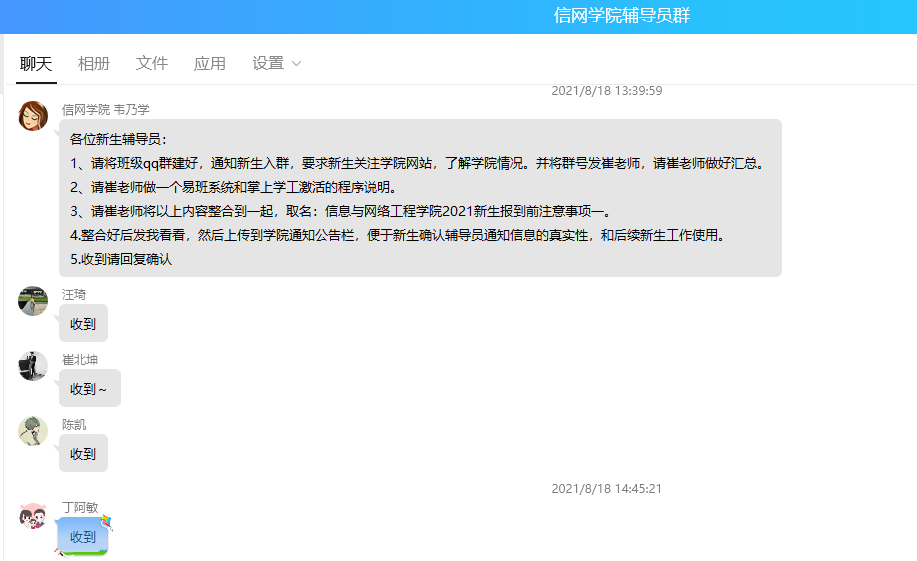The height and width of the screenshot is (561, 917).
Task: Click 丁阿敏's blue 收到 bubble
Action: coord(83,537)
